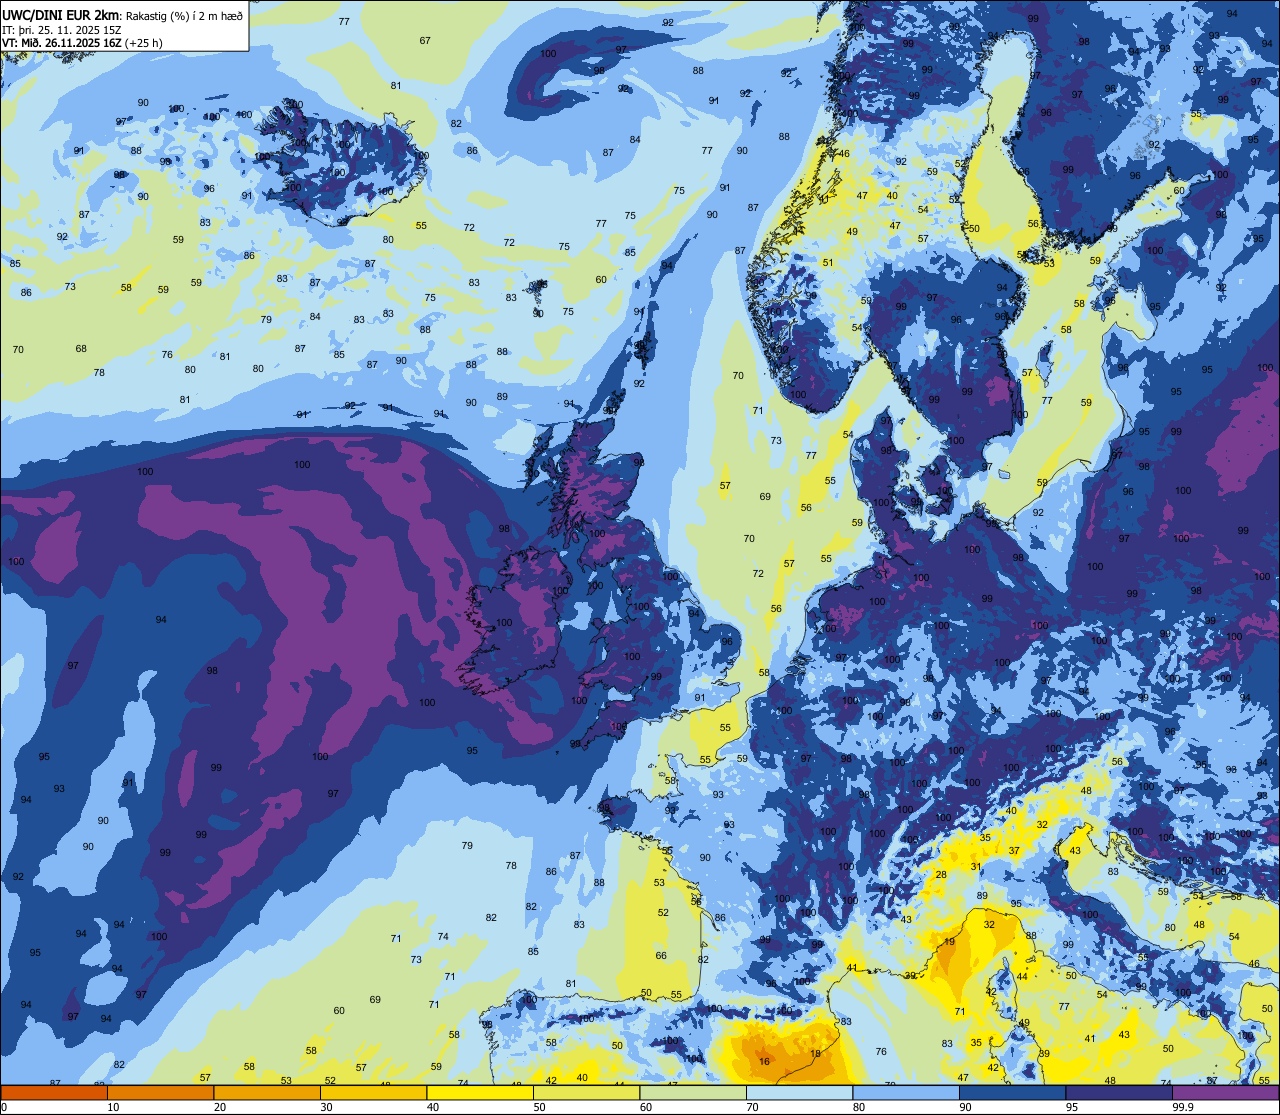
Task: Click the humidity value '16' on map
Action: coord(764,1061)
